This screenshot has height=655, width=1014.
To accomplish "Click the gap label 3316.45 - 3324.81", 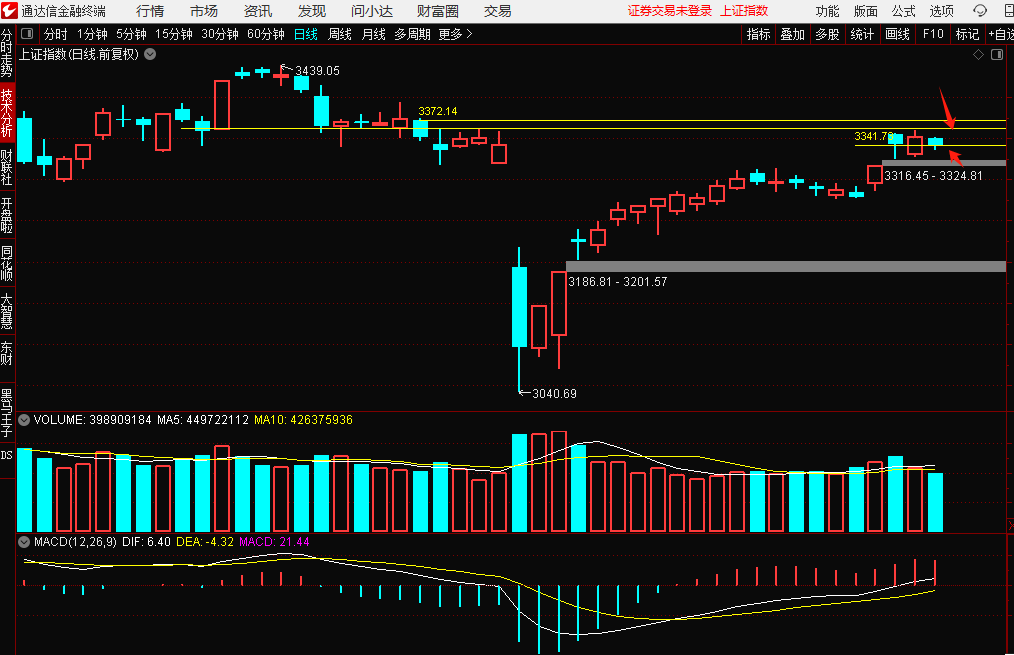I will [933, 176].
